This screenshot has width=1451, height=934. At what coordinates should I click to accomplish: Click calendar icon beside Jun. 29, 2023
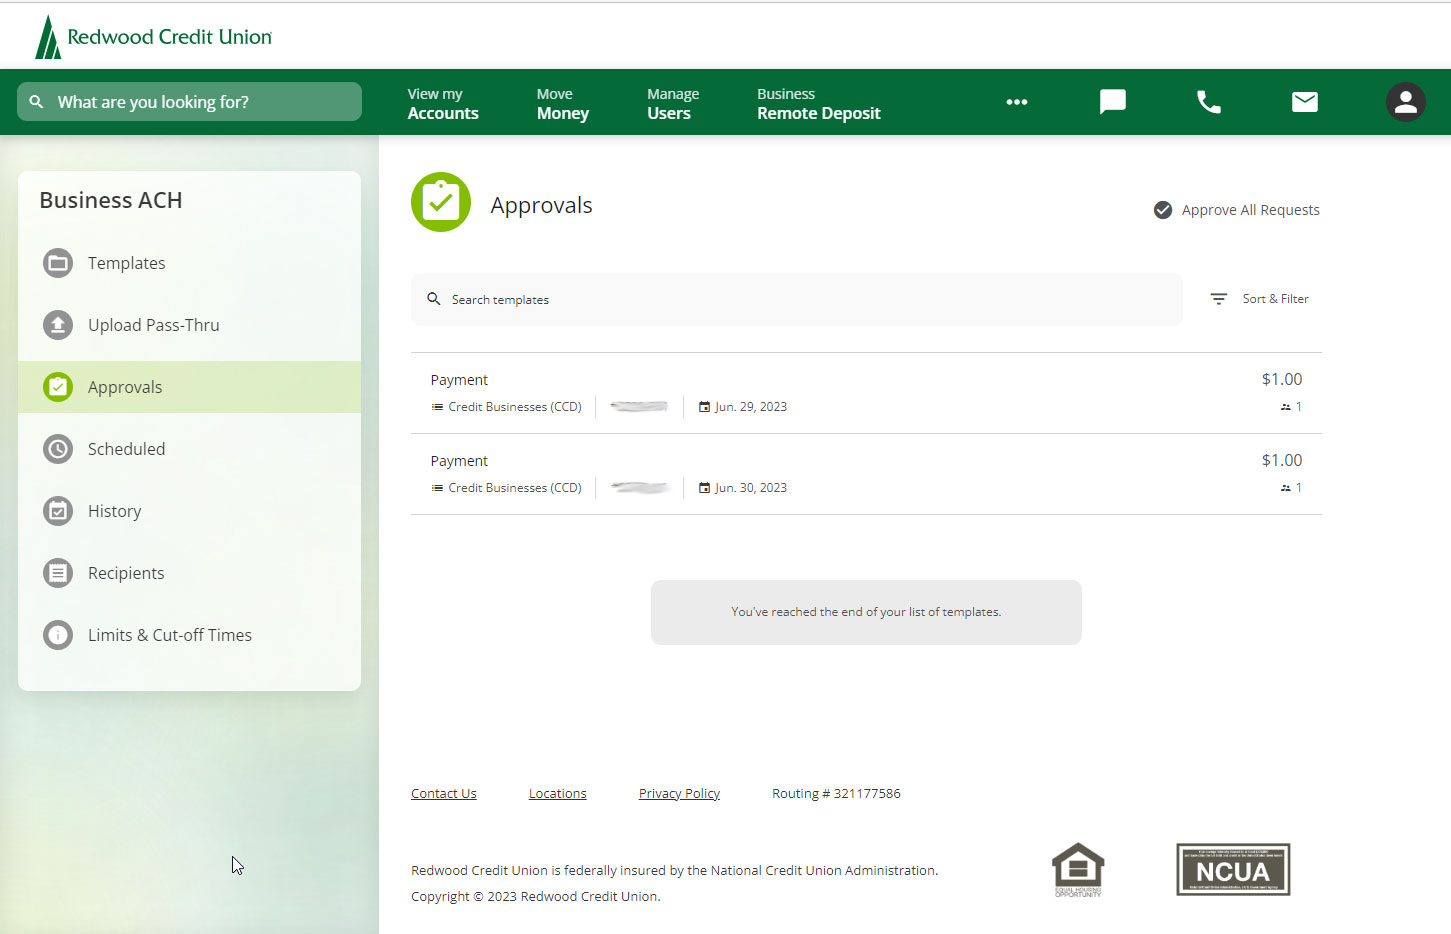pyautogui.click(x=704, y=407)
